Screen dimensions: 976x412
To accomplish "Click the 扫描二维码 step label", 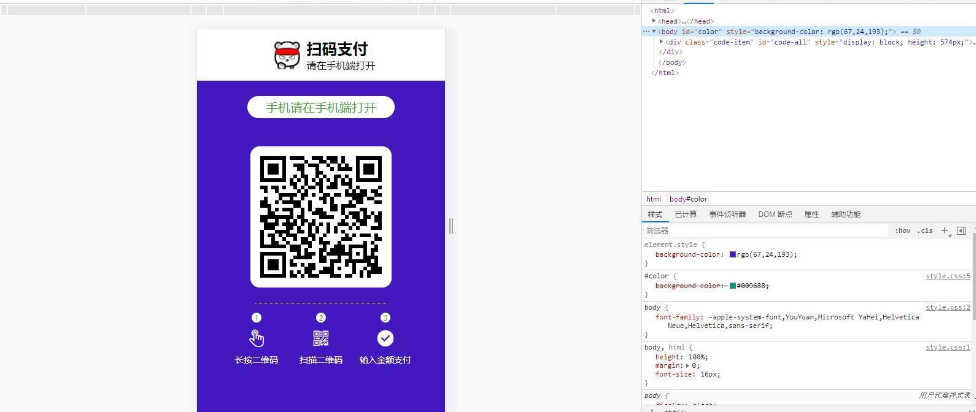I will [x=321, y=360].
